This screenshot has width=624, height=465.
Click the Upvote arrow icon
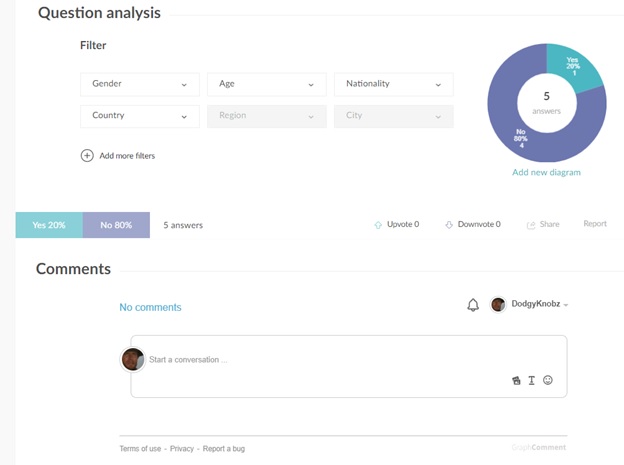click(x=377, y=225)
